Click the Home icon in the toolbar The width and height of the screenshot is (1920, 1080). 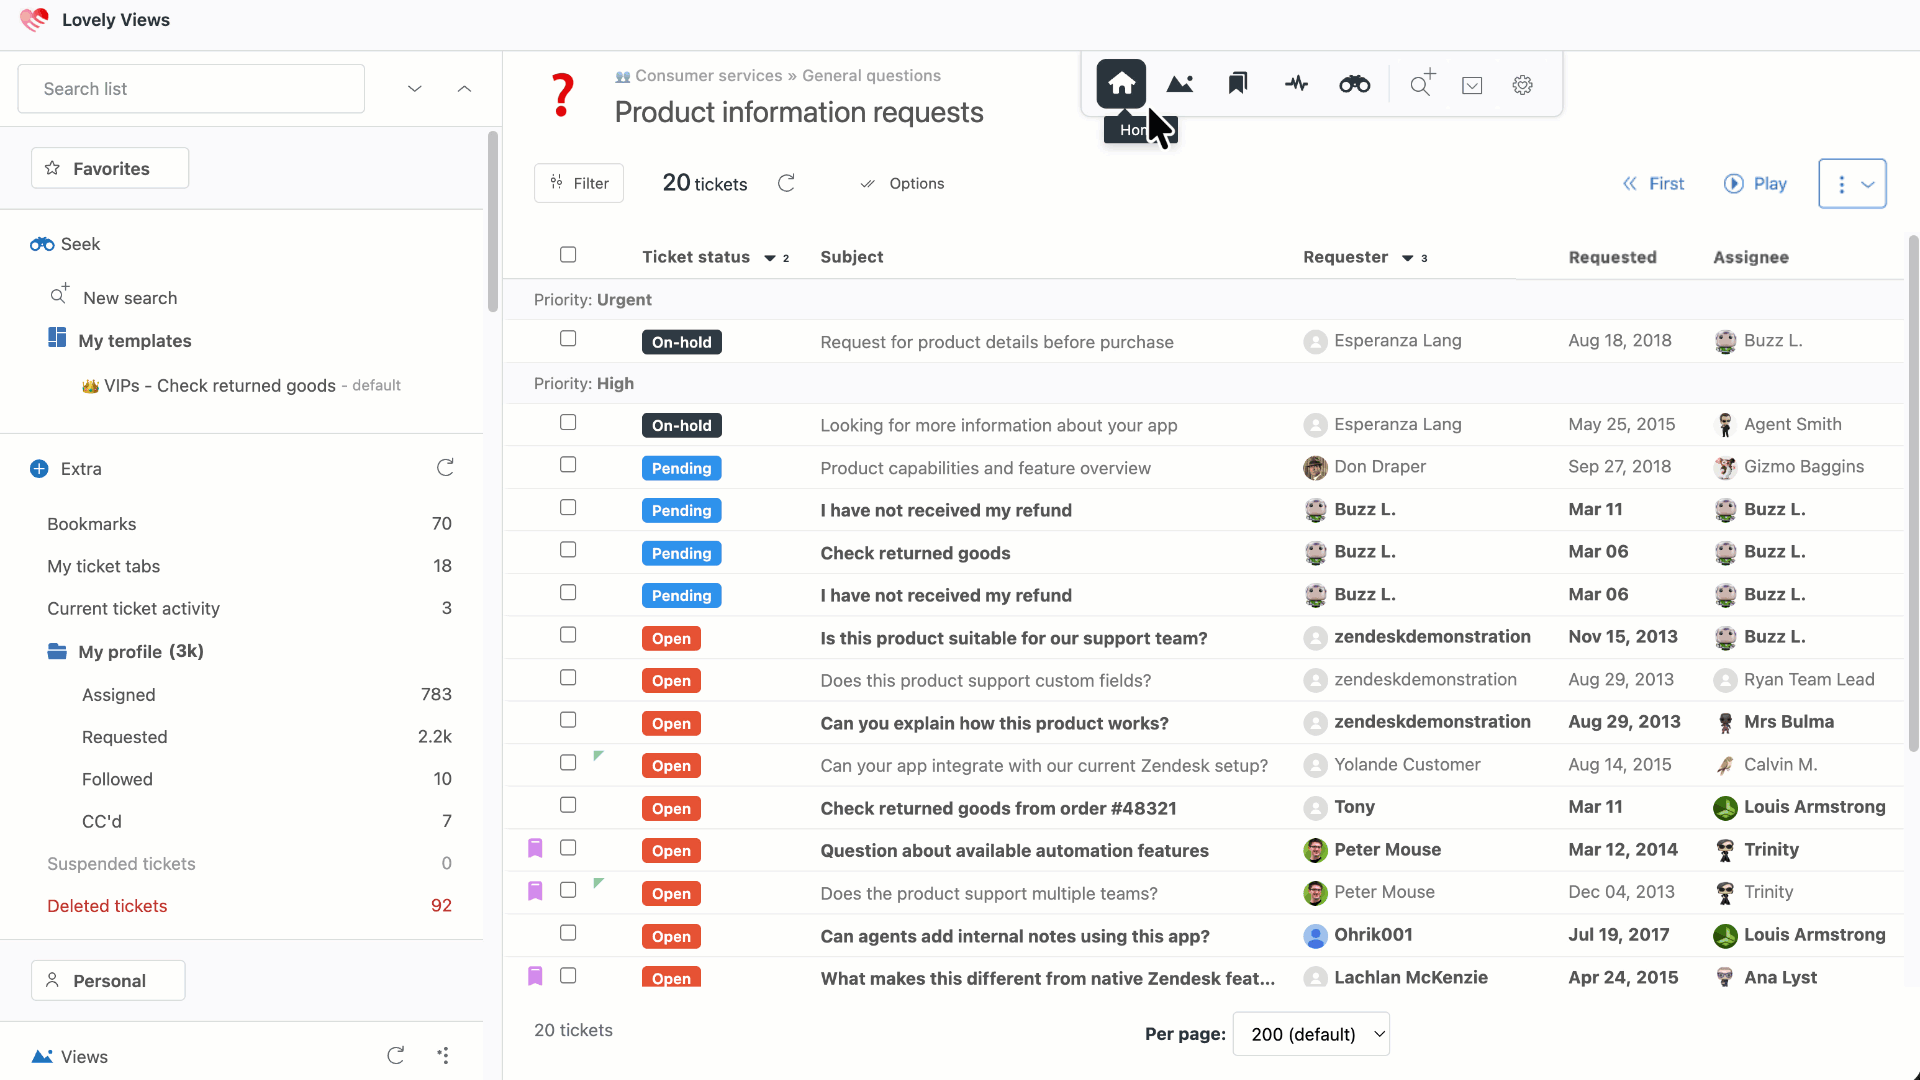tap(1121, 84)
